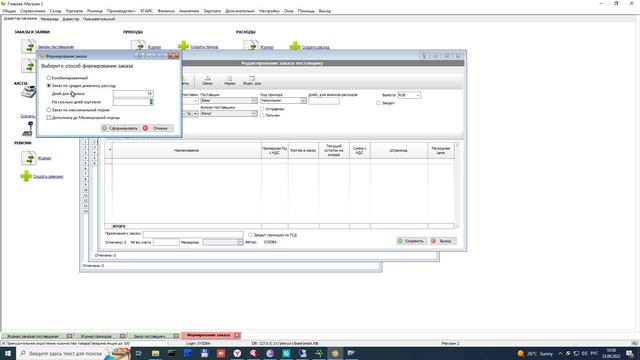Open the Склад menu

(x=56, y=11)
